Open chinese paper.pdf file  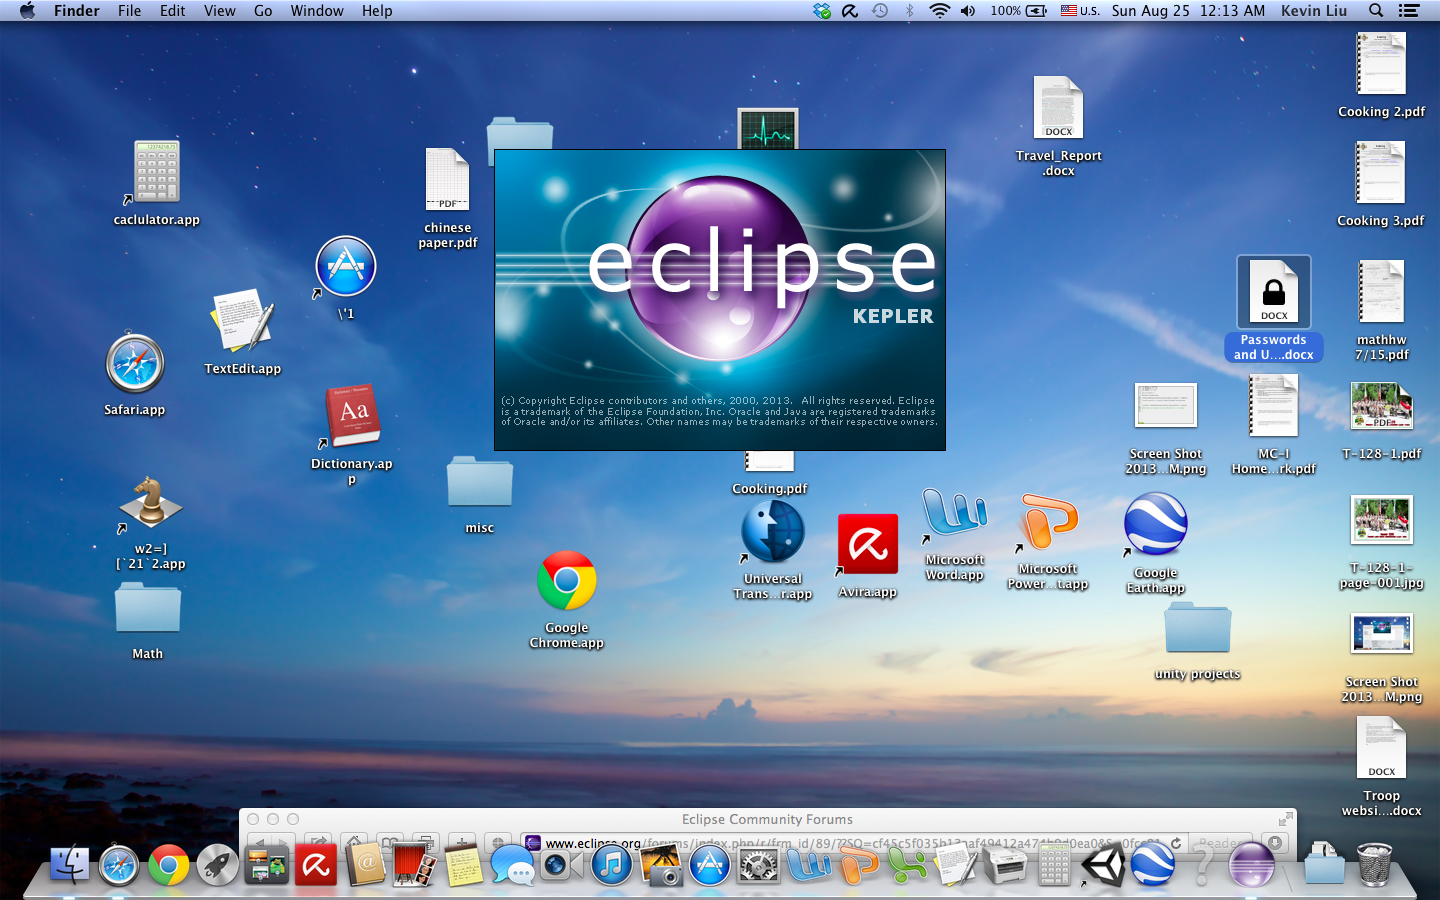tap(447, 179)
